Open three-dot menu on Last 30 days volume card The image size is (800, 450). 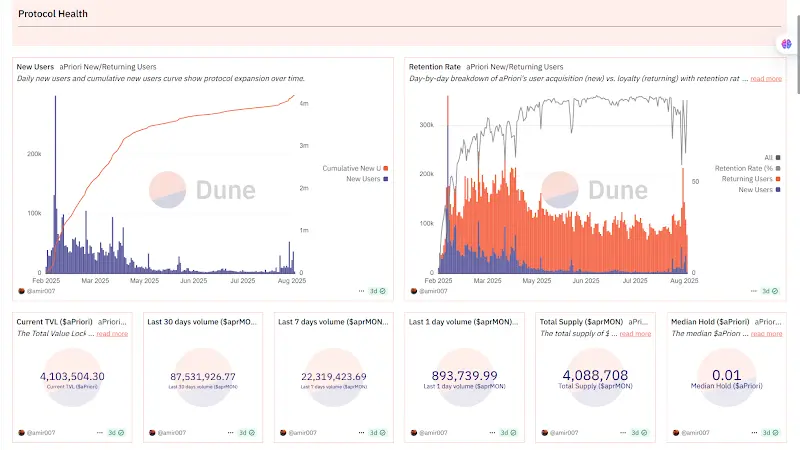click(231, 433)
